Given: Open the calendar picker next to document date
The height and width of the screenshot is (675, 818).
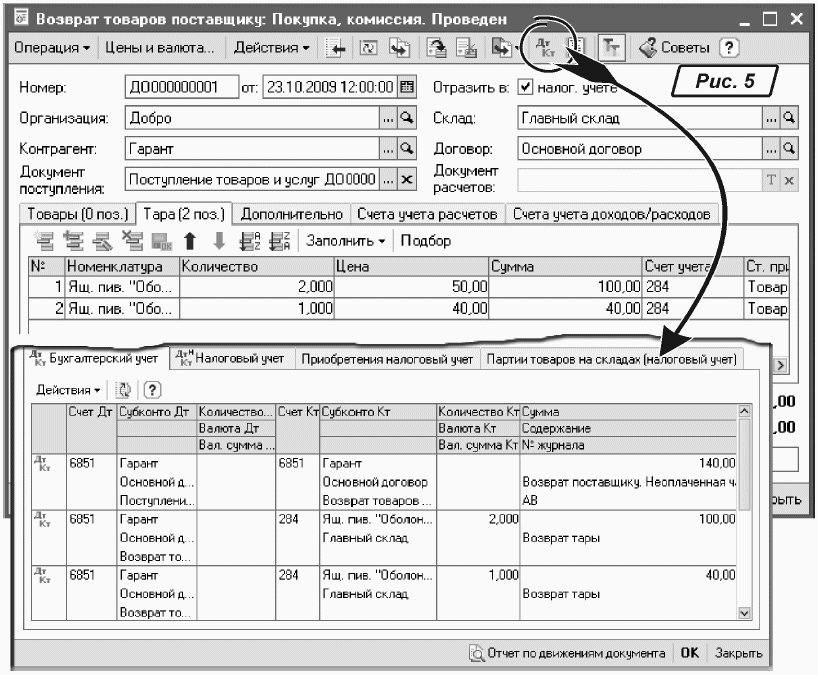Looking at the screenshot, I should pos(406,87).
